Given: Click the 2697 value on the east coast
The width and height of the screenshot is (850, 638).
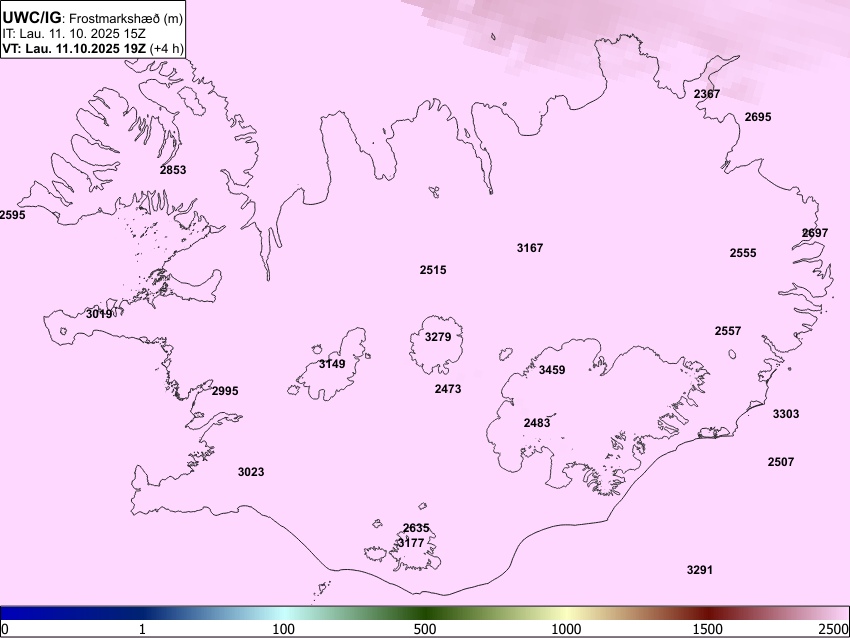Looking at the screenshot, I should click(815, 233).
